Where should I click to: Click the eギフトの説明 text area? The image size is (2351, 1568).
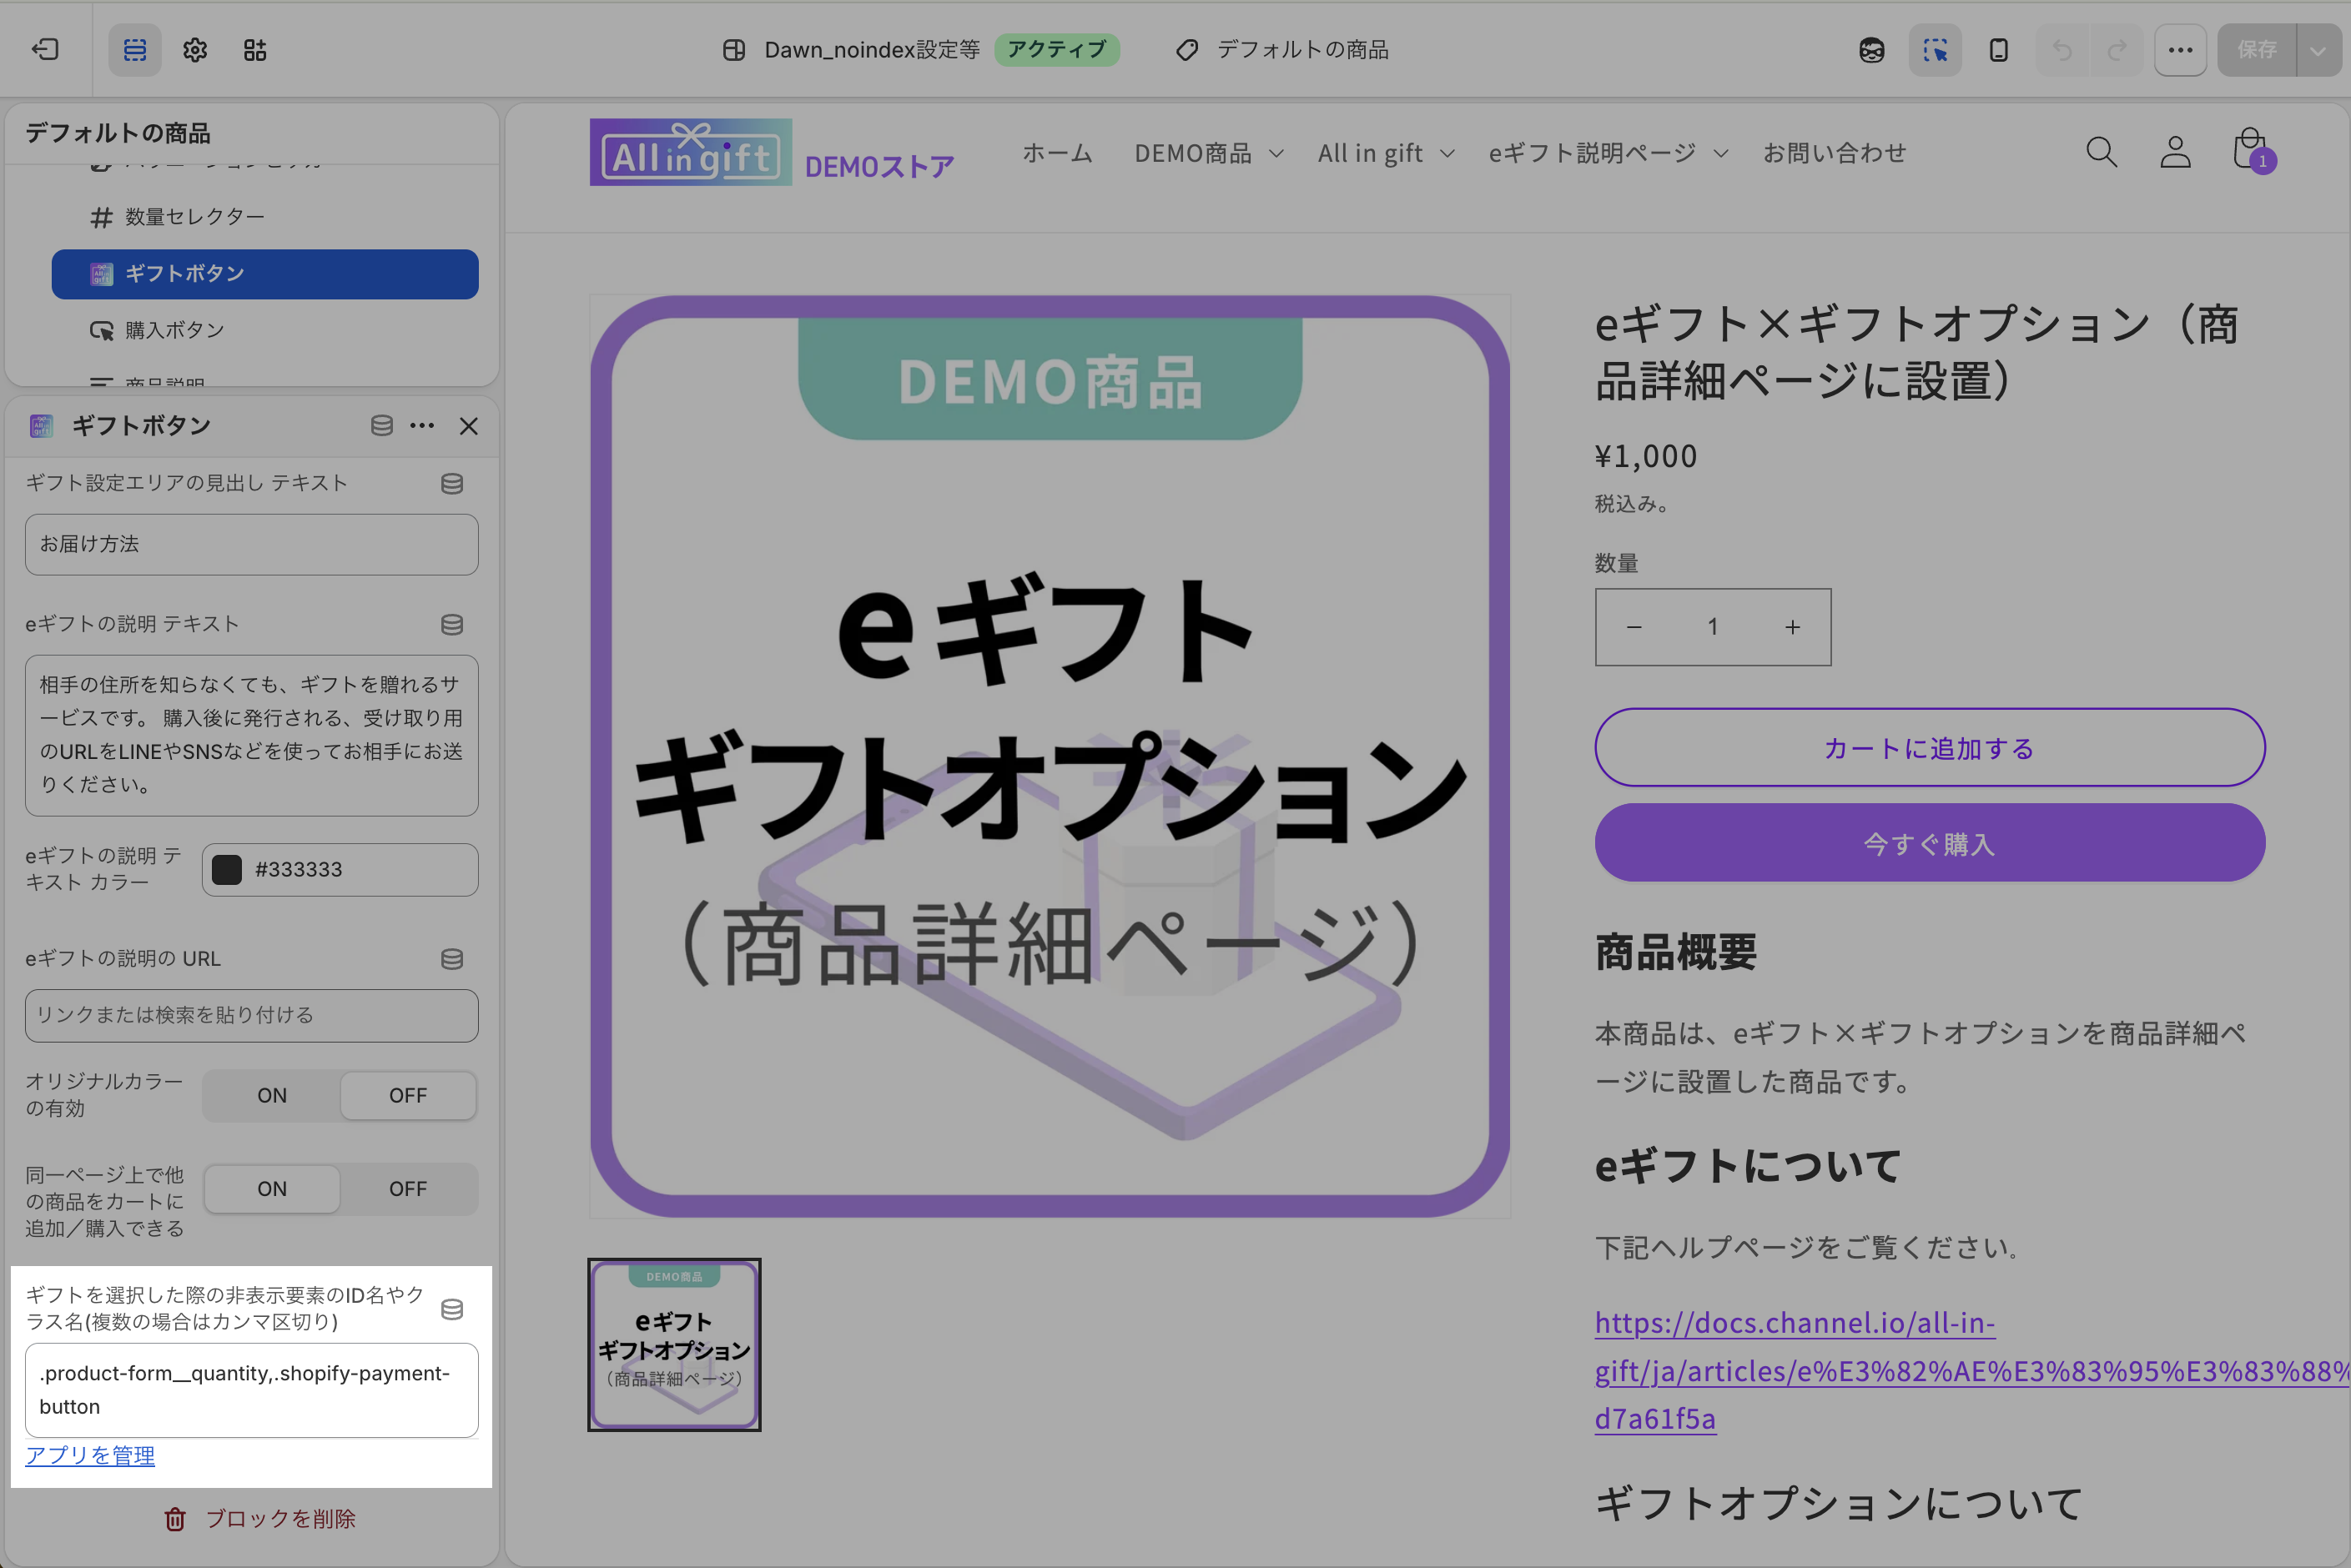(x=252, y=735)
